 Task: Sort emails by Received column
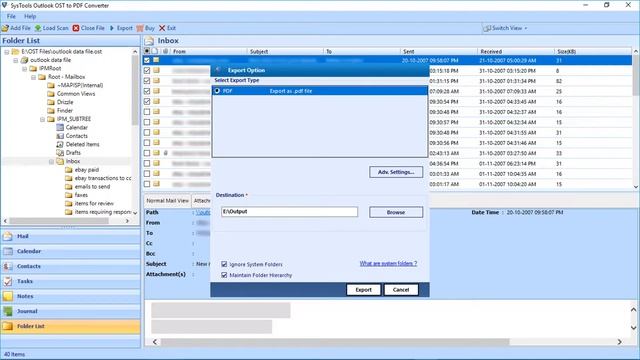[516, 51]
